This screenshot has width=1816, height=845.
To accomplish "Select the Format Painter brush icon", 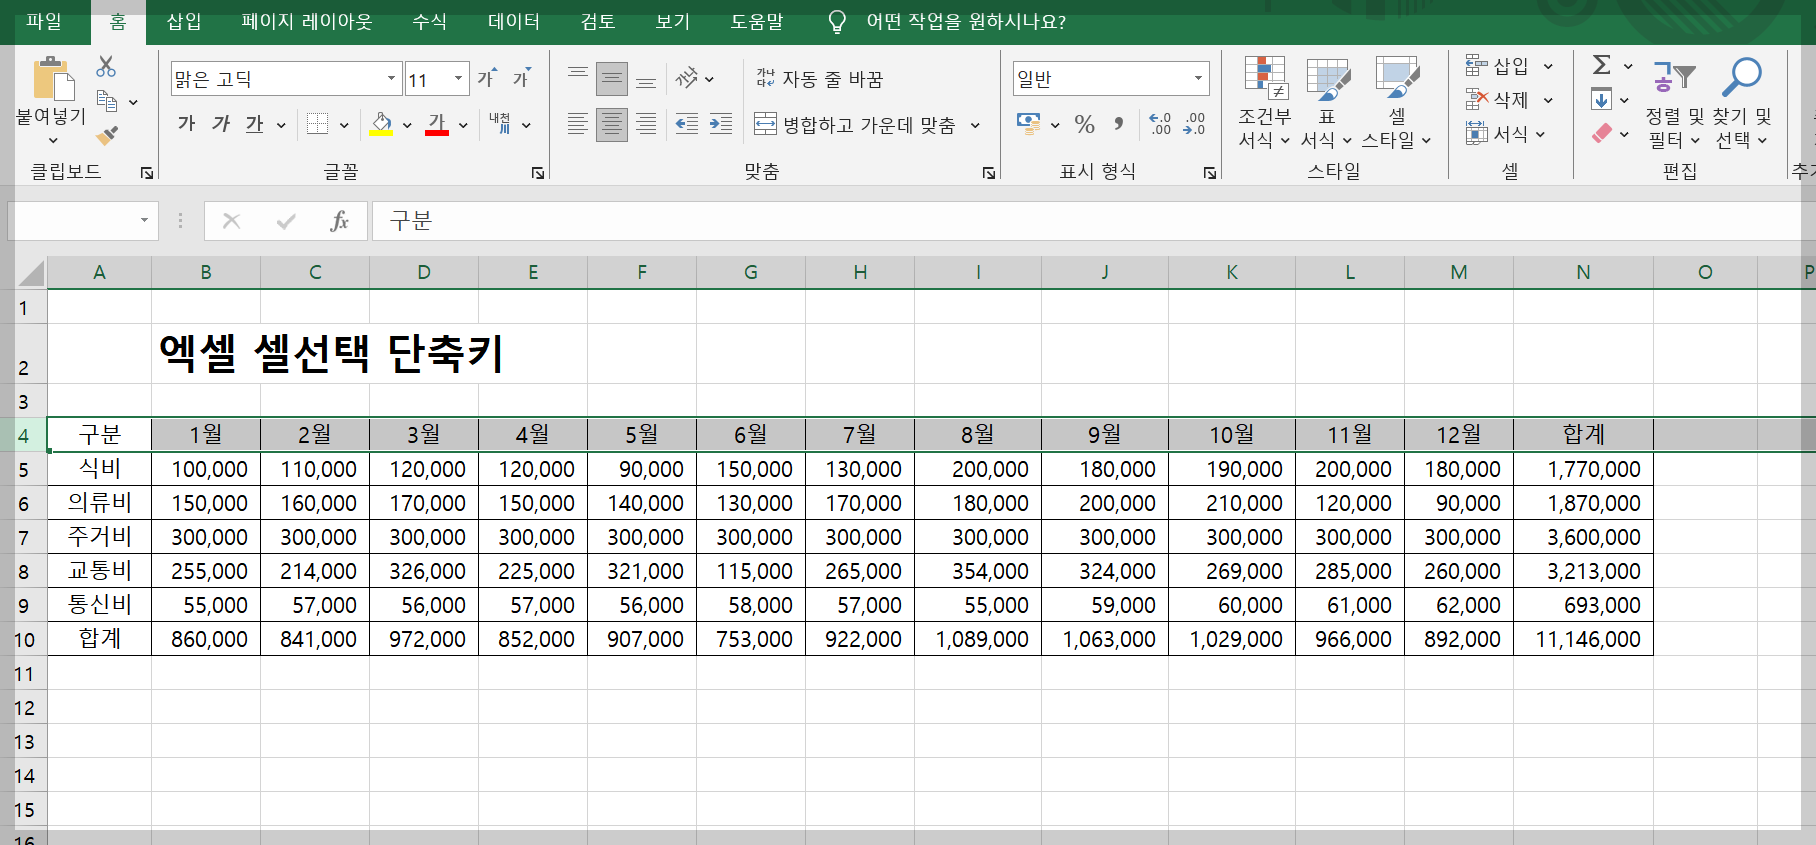I will [107, 134].
